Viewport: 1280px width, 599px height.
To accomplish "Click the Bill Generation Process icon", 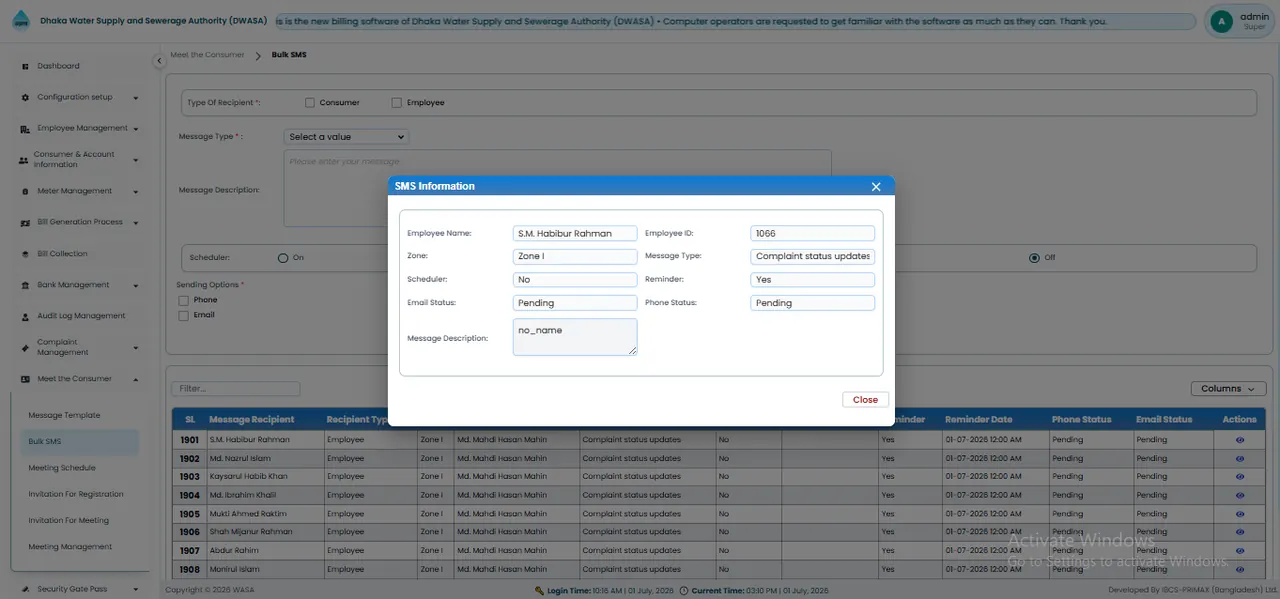I will click(x=25, y=222).
